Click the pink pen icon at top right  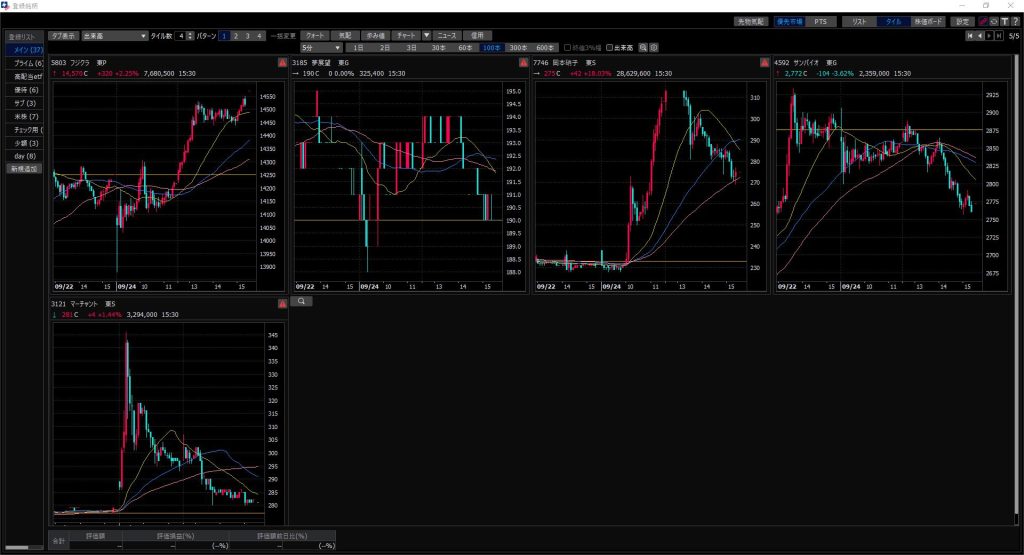[982, 21]
